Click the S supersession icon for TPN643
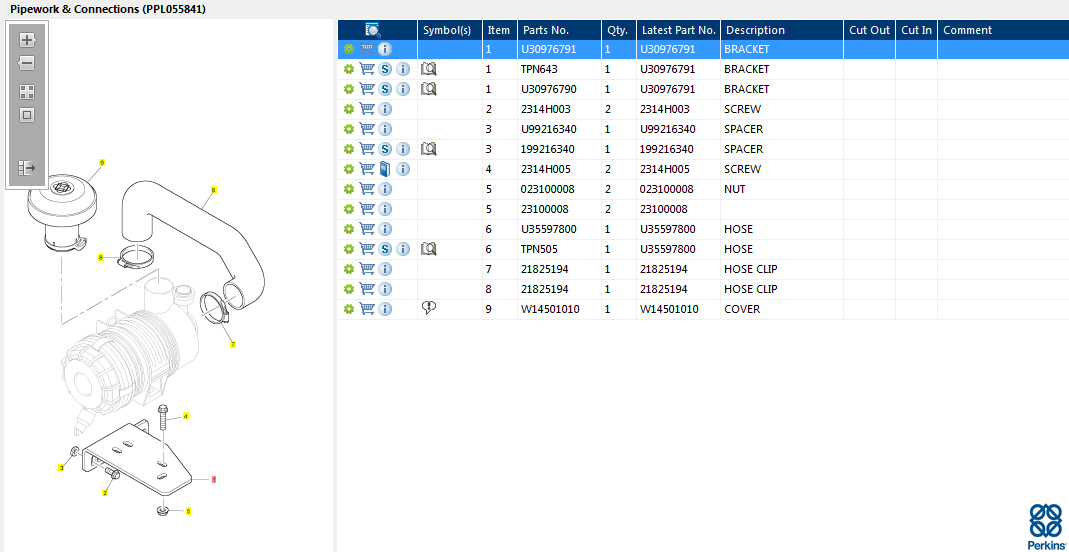Screen dimensions: 1069x552 coord(385,69)
